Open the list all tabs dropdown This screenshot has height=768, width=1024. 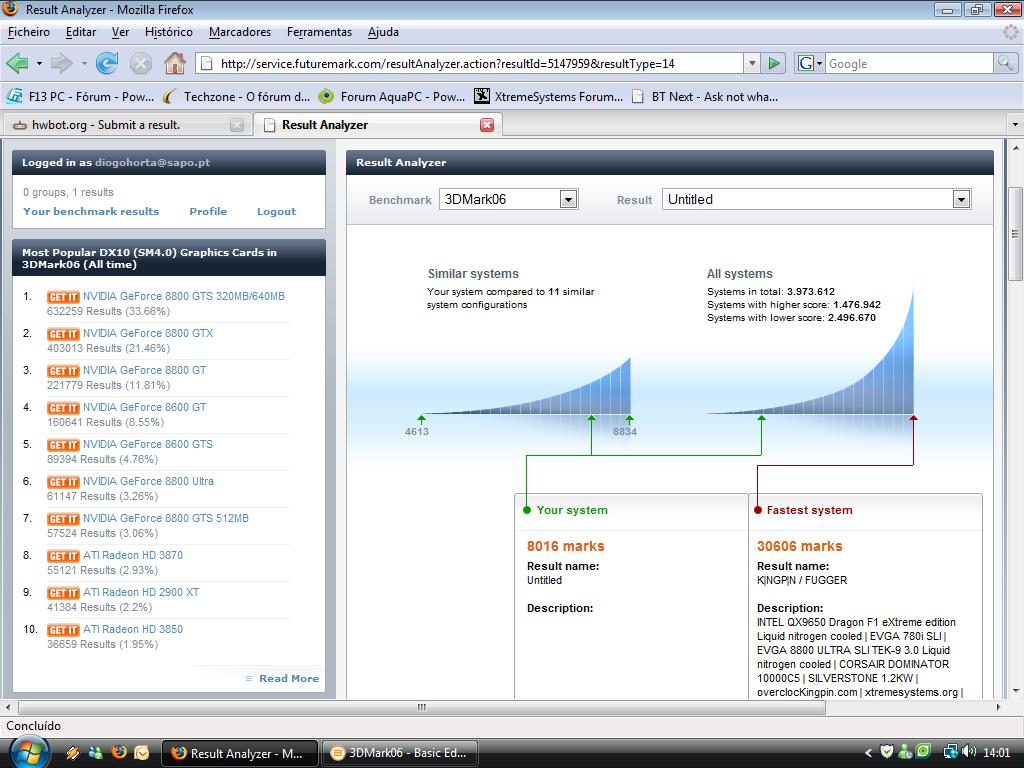click(1015, 124)
